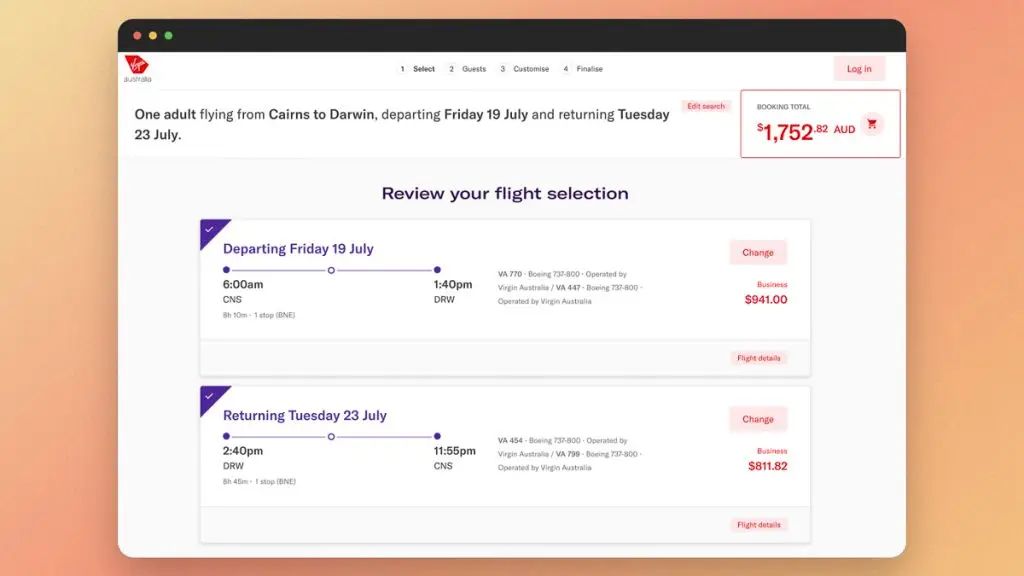Click the 8h 45m 1 stop (BNE) text
The width and height of the screenshot is (1024, 576).
point(259,481)
